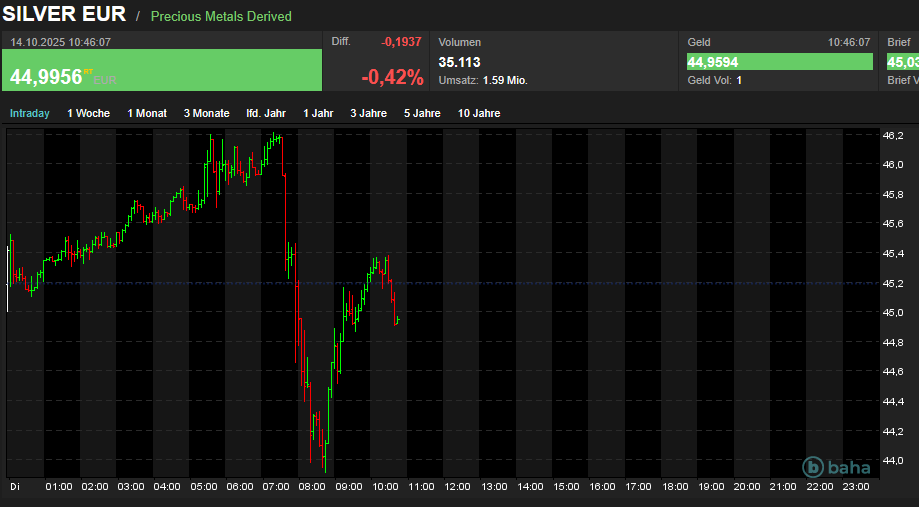Click the 18:00 time axis label
The height and width of the screenshot is (507, 919).
click(x=675, y=486)
